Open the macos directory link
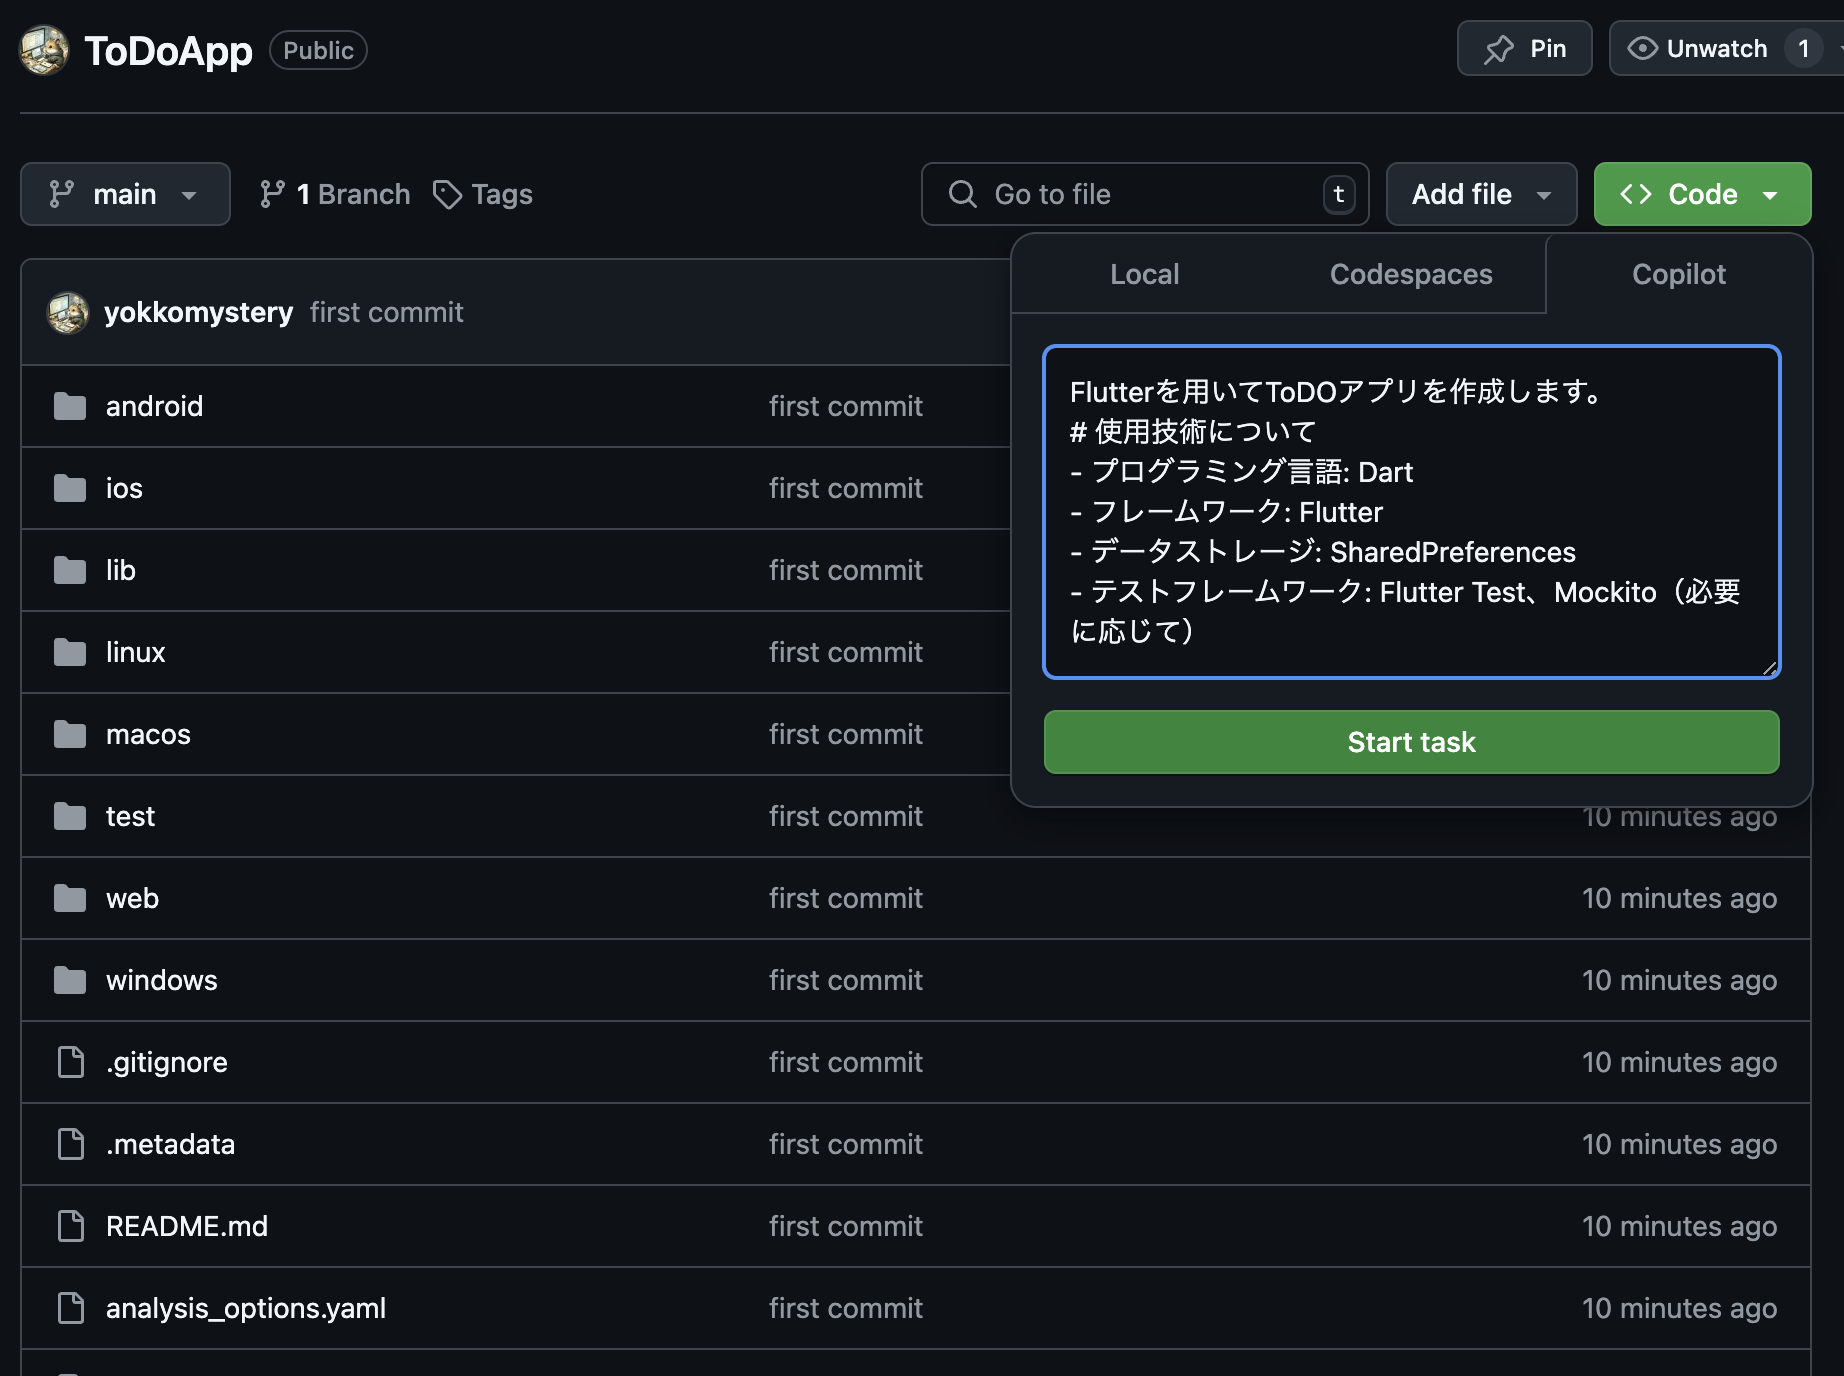 (148, 734)
